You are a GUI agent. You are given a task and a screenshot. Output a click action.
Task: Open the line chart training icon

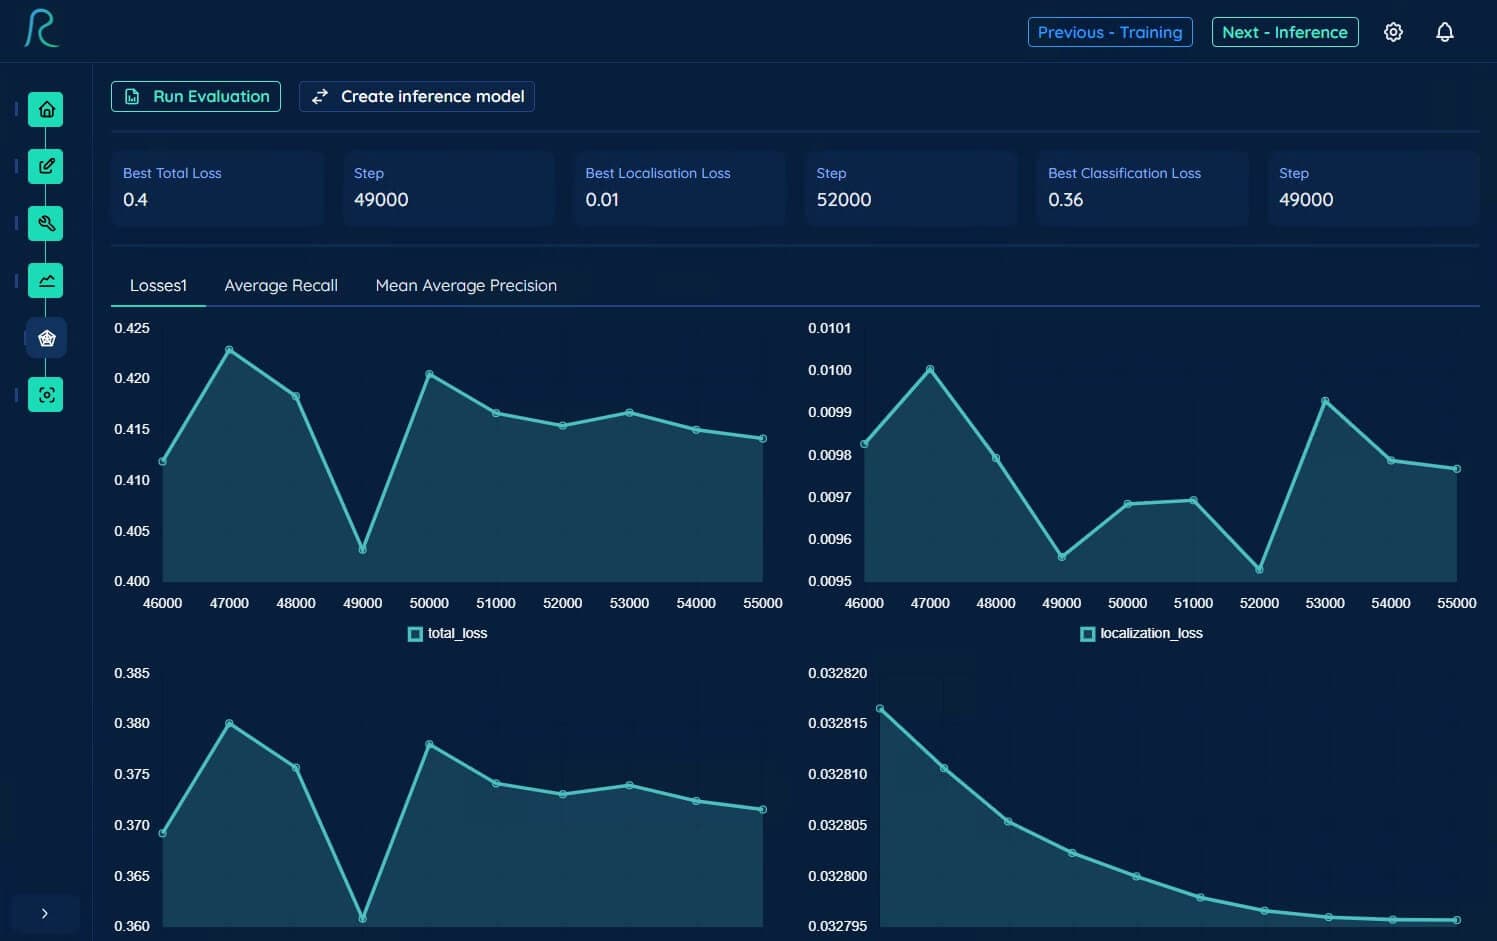[x=46, y=281]
